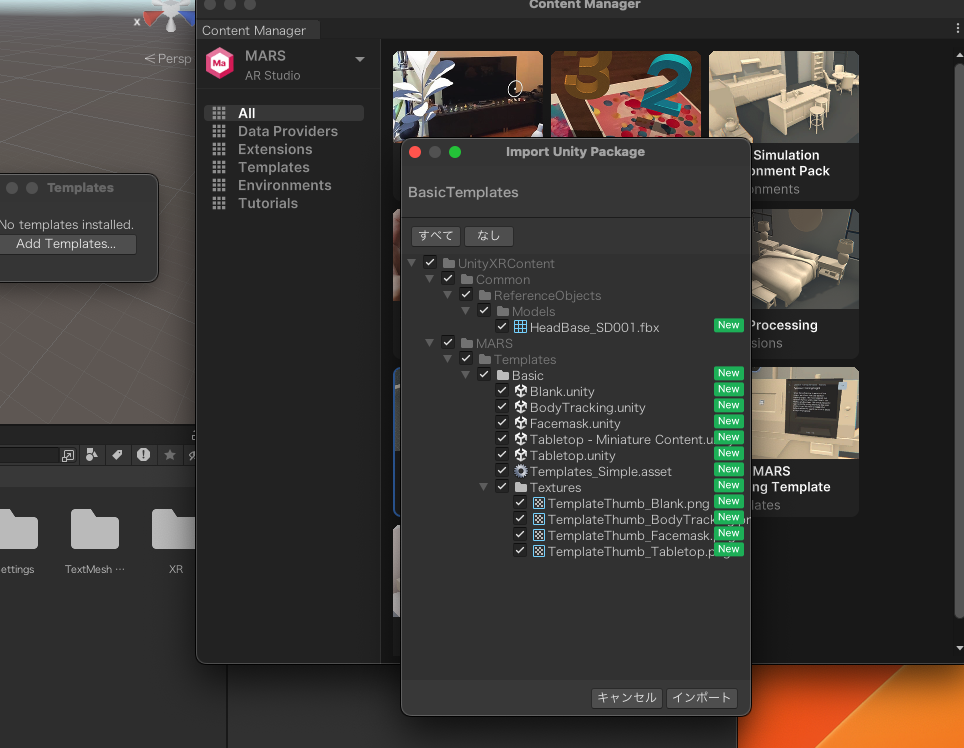Uncheck the Blank.unity checkbox
The height and width of the screenshot is (748, 964).
(502, 390)
